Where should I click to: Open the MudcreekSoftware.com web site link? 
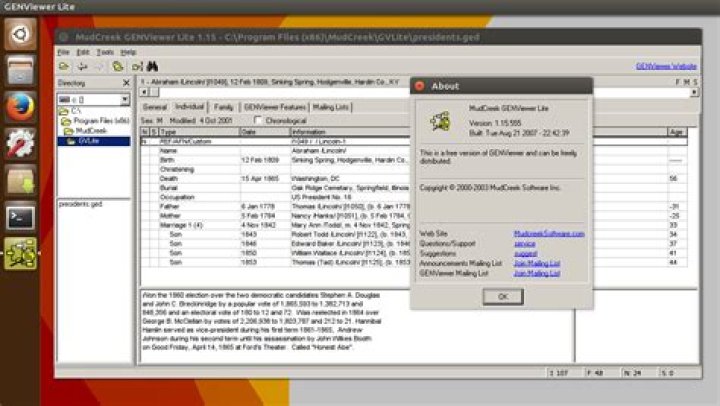[549, 234]
